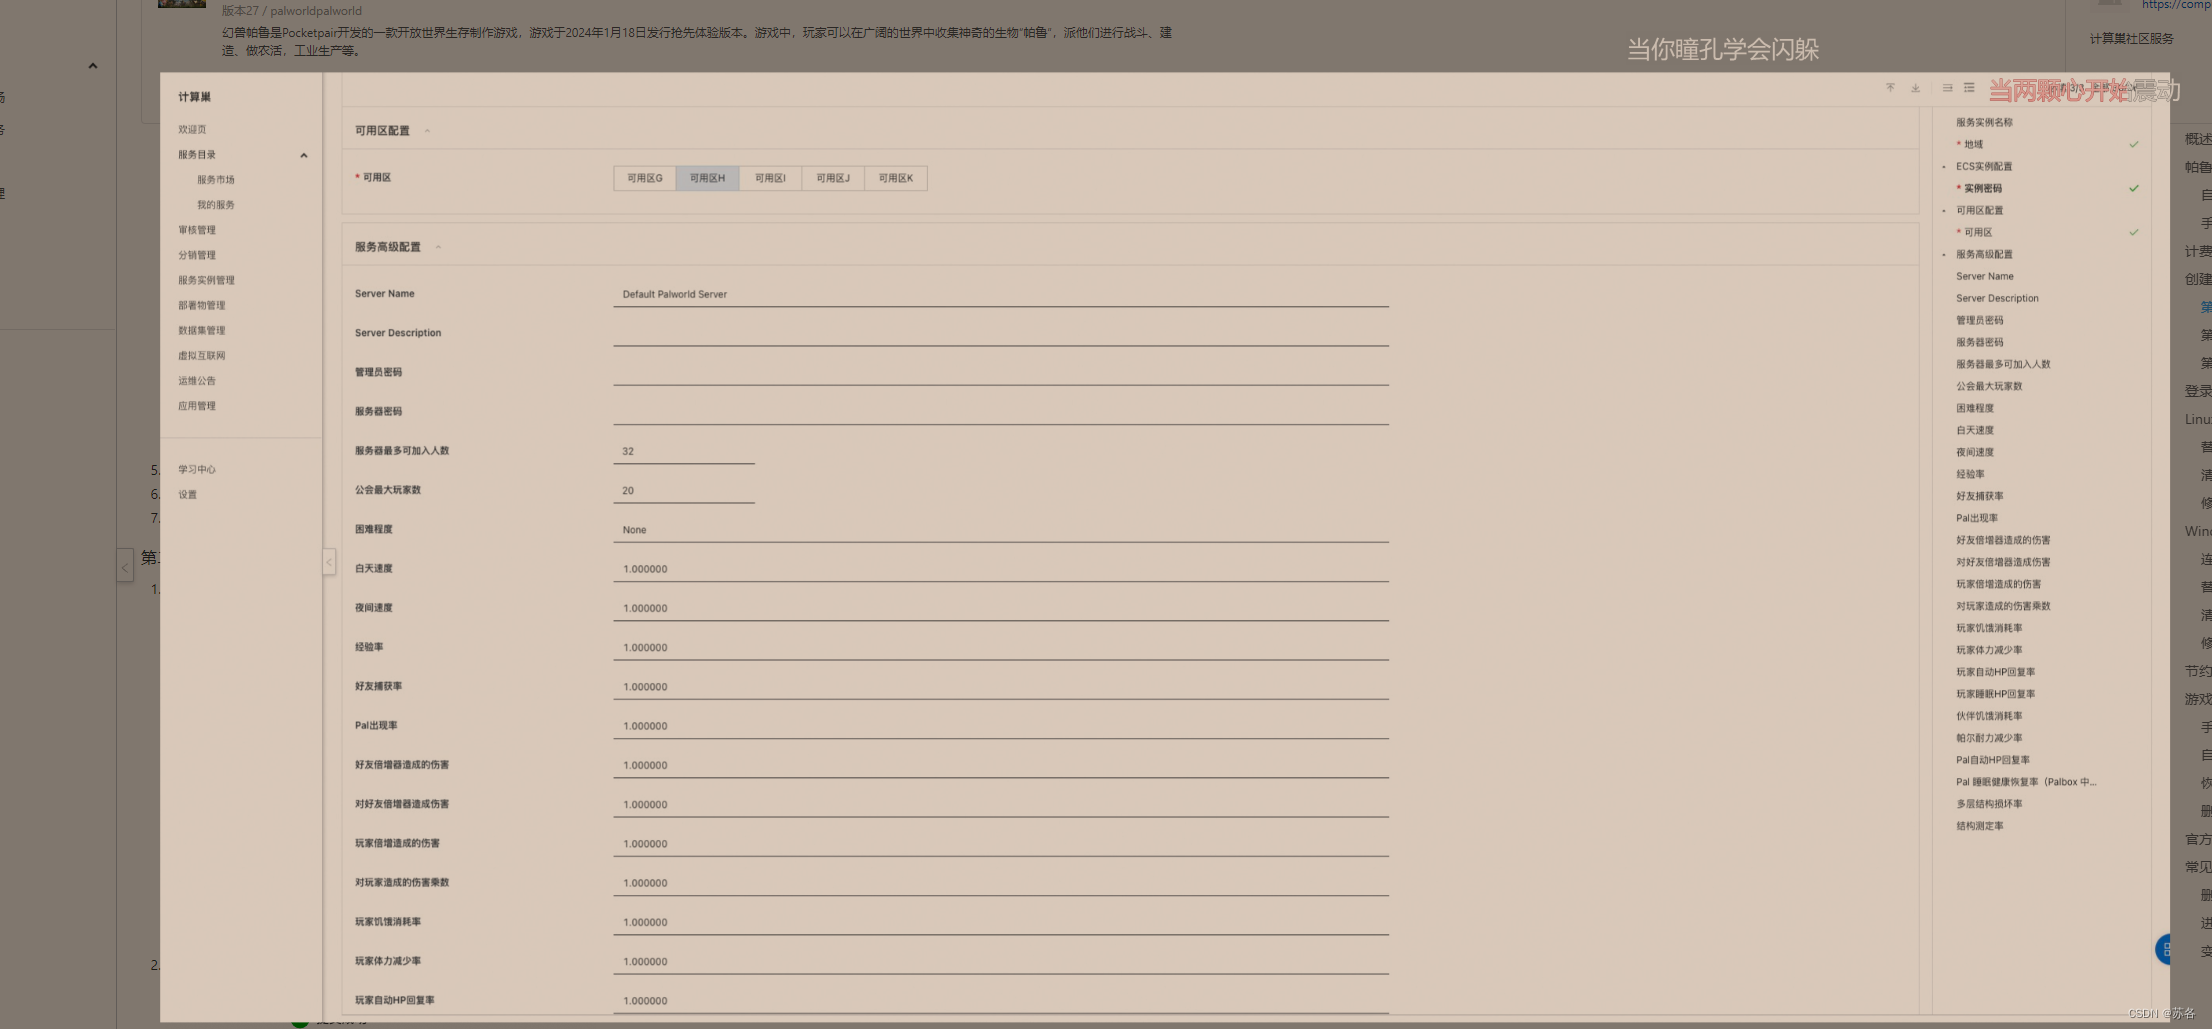The width and height of the screenshot is (2212, 1029).
Task: Open 运维公告 in the sidebar
Action: coord(197,381)
